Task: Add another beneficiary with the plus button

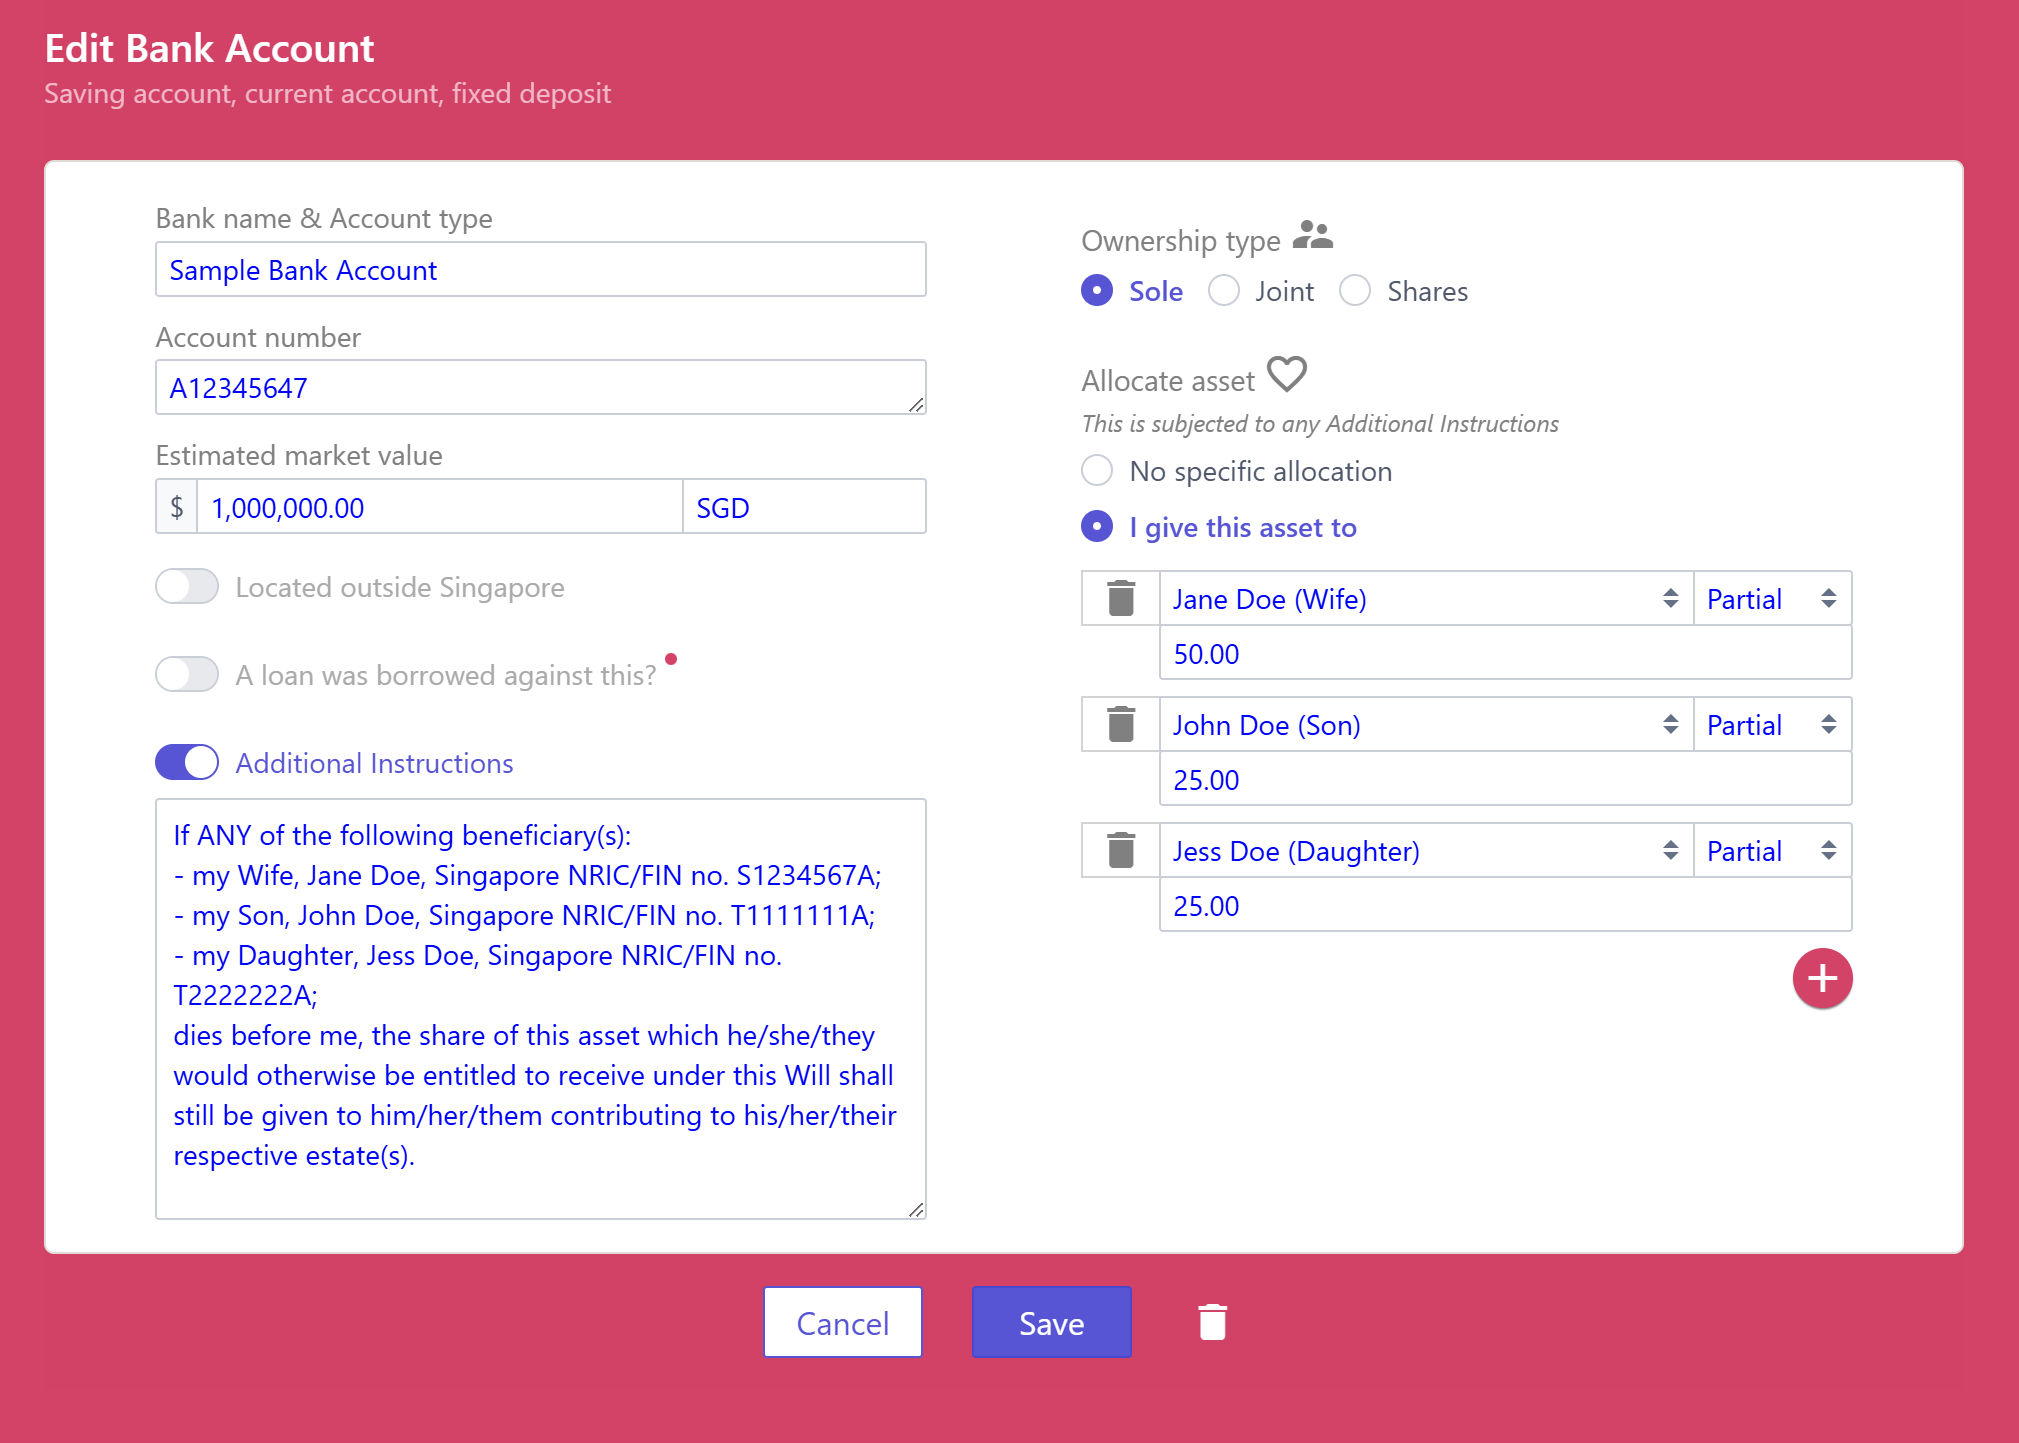Action: (x=1822, y=978)
